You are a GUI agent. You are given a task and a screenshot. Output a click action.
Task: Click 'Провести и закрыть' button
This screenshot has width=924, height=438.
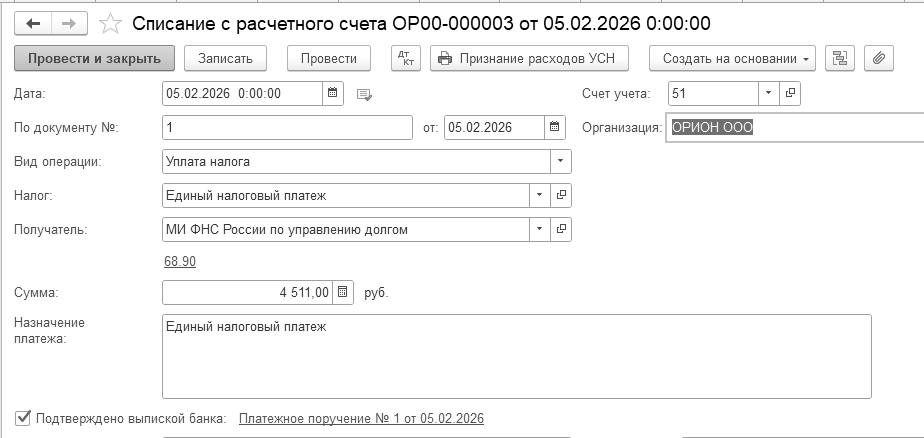point(94,58)
